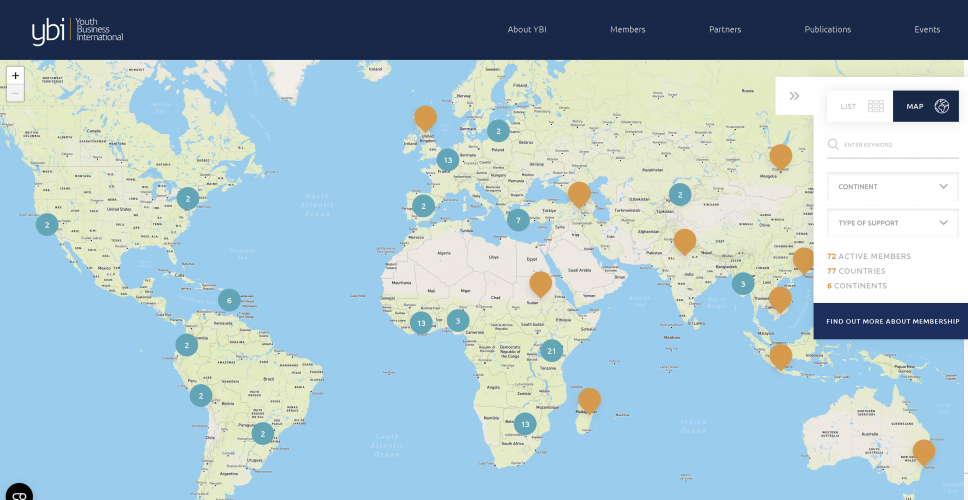Zoom in with the map plus button
Image resolution: width=968 pixels, height=500 pixels.
[x=15, y=75]
